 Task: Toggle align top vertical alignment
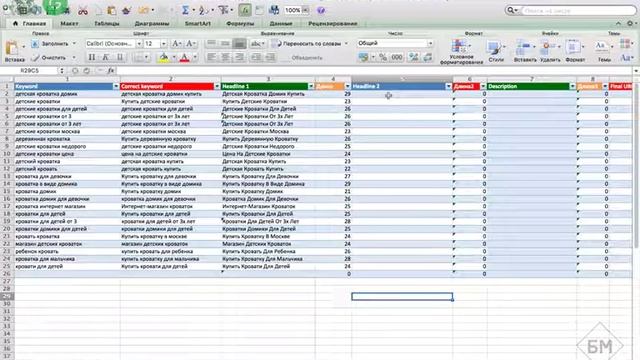(x=211, y=44)
